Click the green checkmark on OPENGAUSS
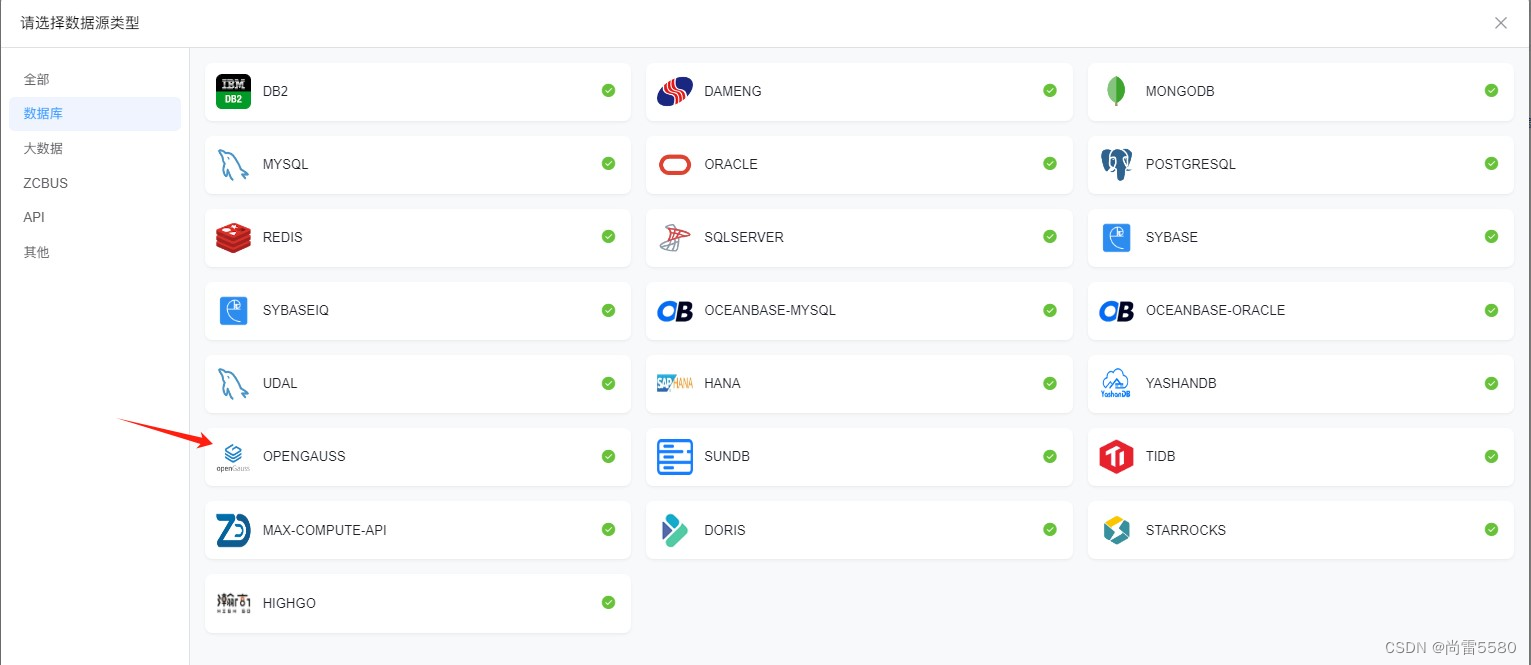1531x665 pixels. 608,456
